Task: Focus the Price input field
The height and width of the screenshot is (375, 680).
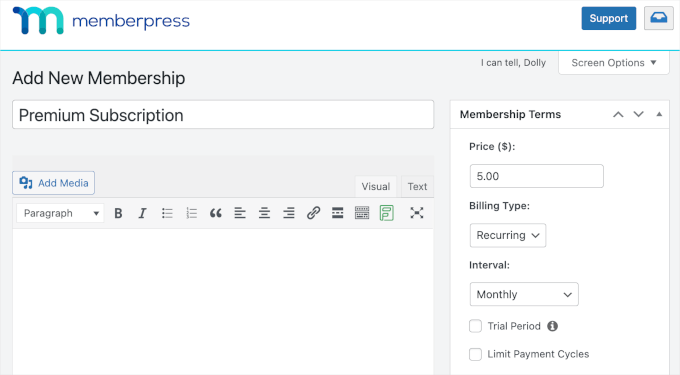Action: 536,176
